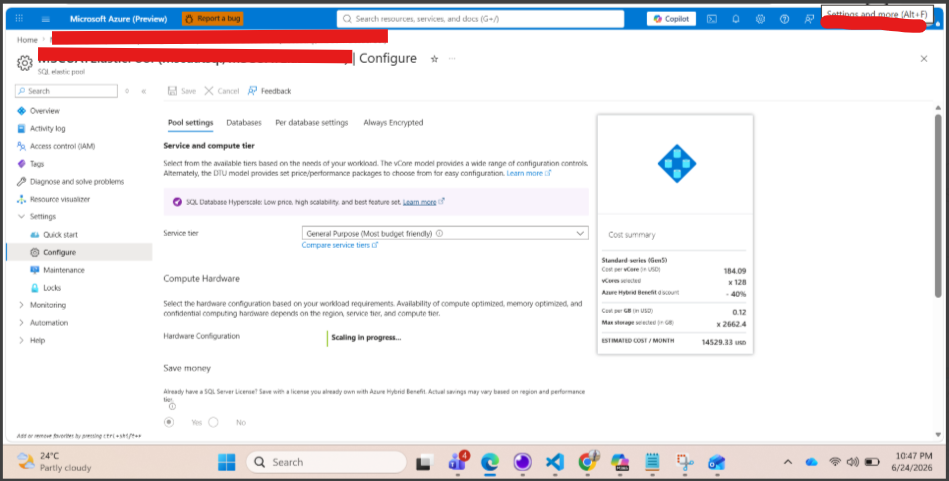Focus the Search resources, services, and docs box
The image size is (949, 481).
click(480, 19)
